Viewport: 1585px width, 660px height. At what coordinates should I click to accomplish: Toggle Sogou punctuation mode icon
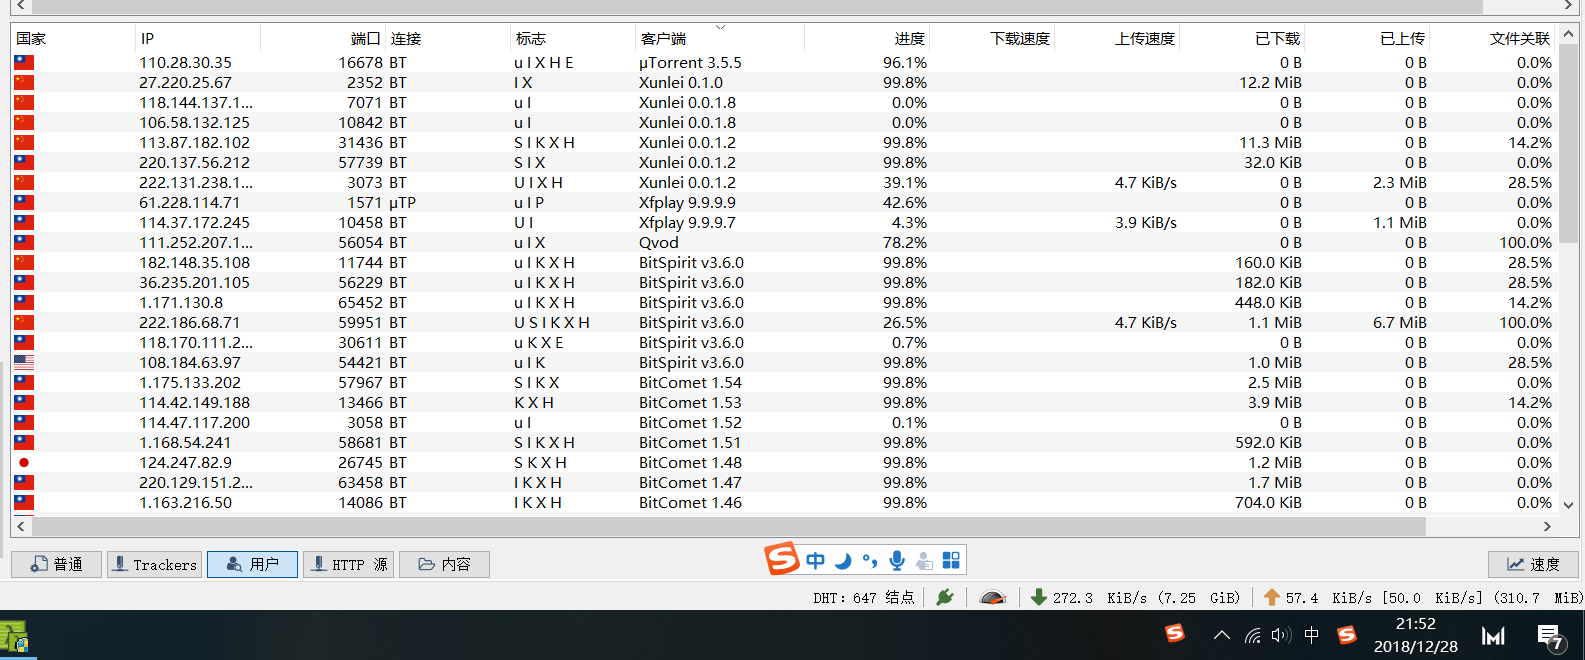pos(870,560)
